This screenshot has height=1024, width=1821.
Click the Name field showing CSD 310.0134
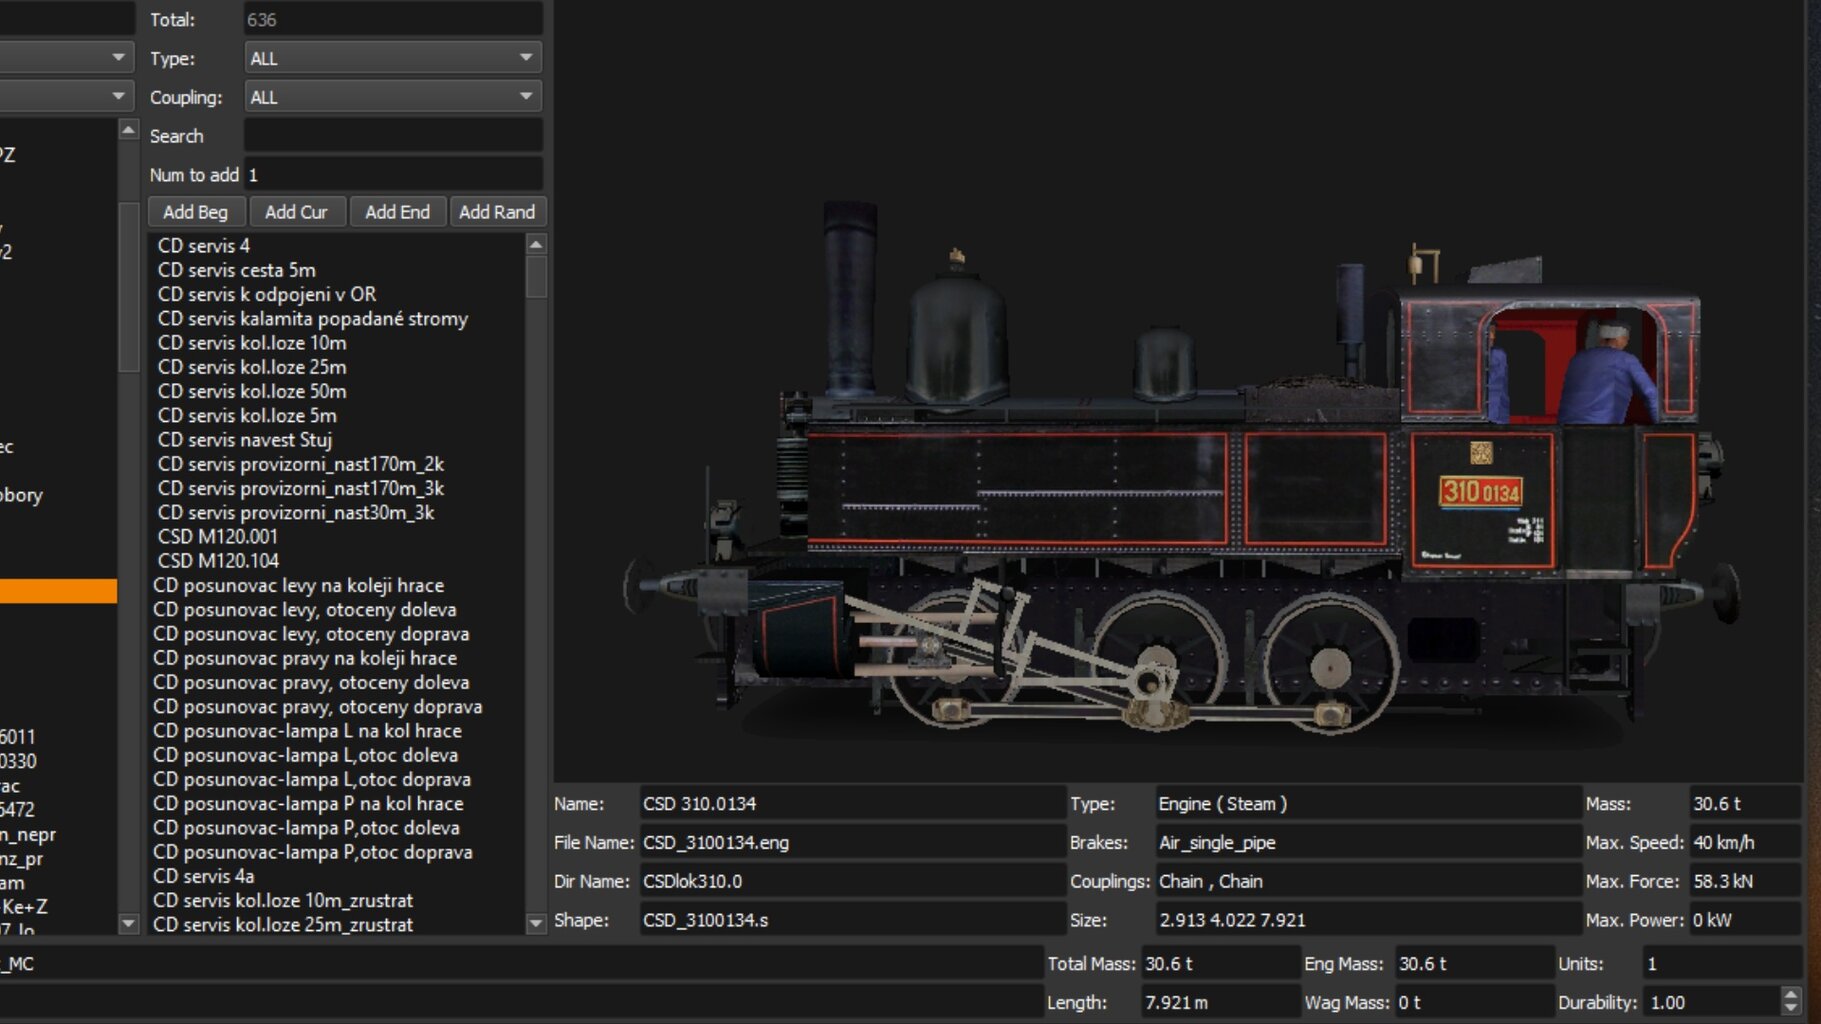pyautogui.click(x=851, y=804)
